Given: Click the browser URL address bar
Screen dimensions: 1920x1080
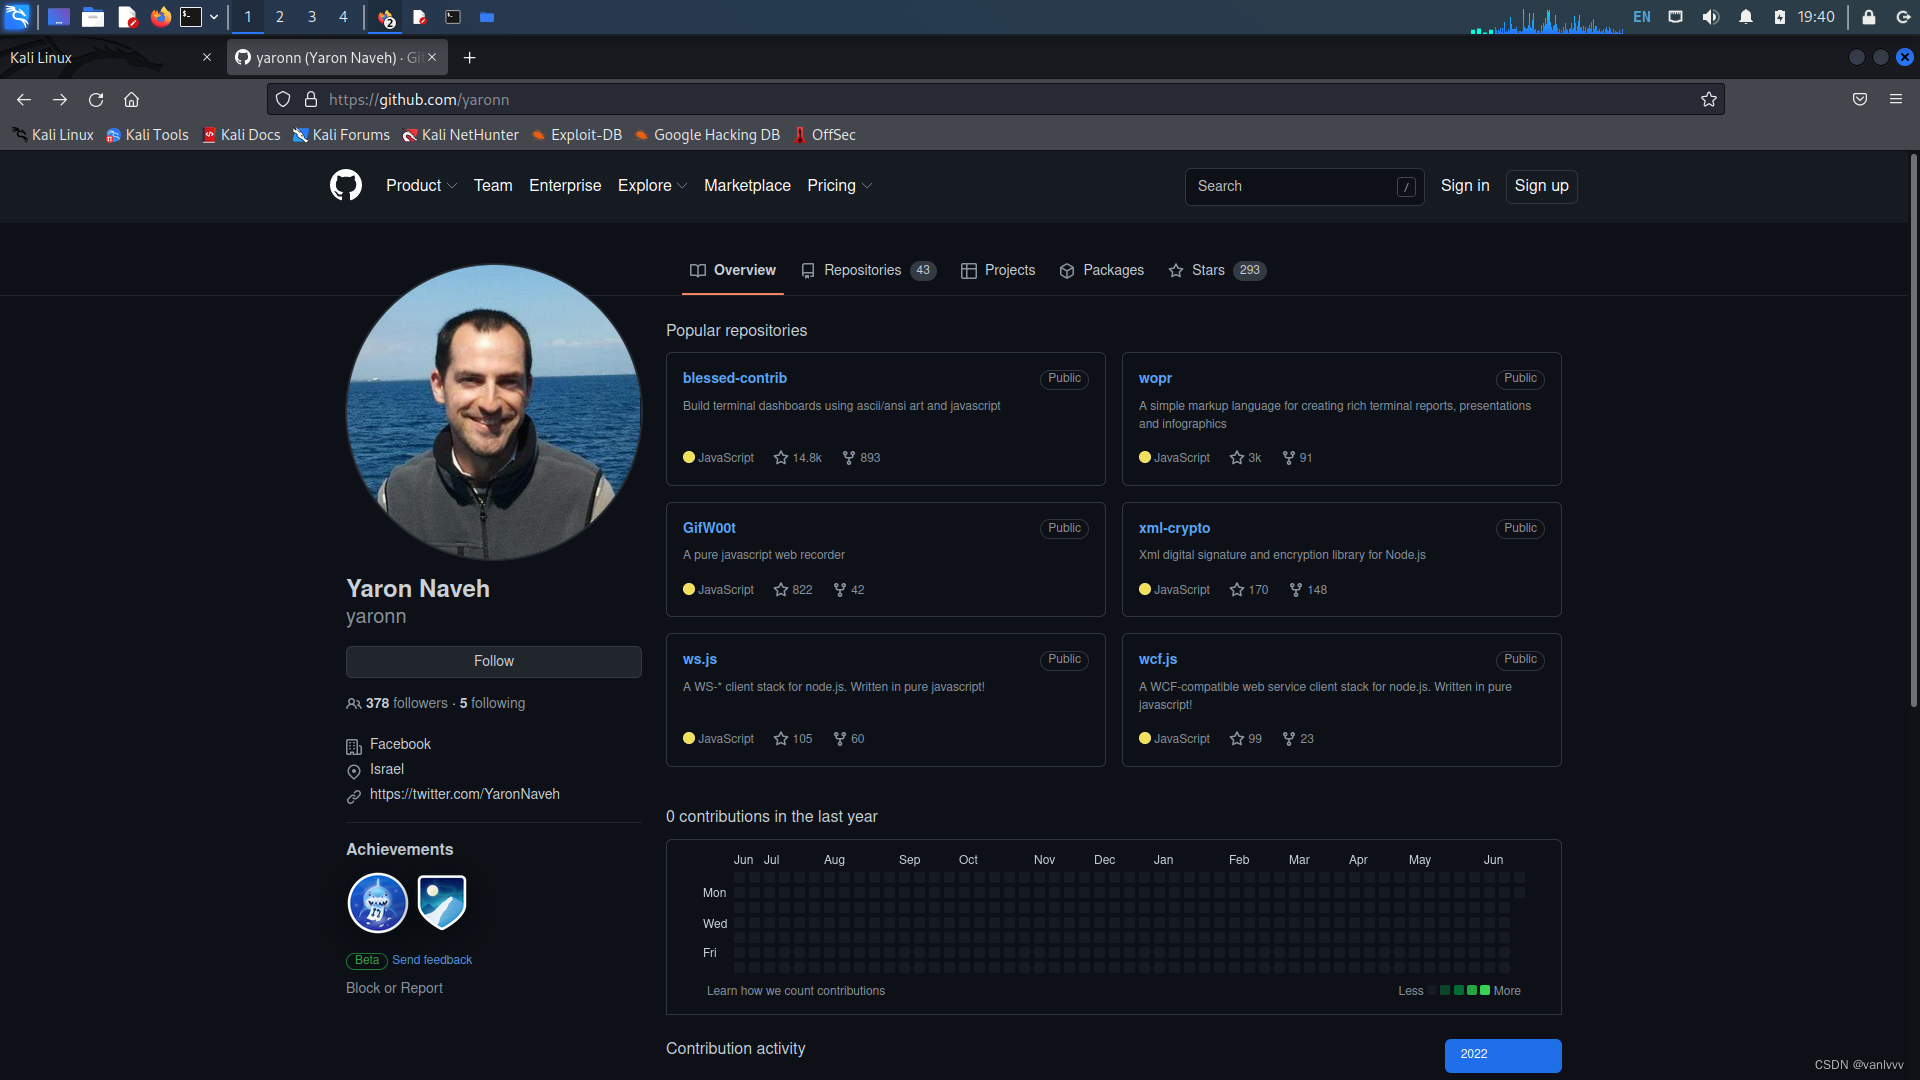Looking at the screenshot, I should click(995, 99).
